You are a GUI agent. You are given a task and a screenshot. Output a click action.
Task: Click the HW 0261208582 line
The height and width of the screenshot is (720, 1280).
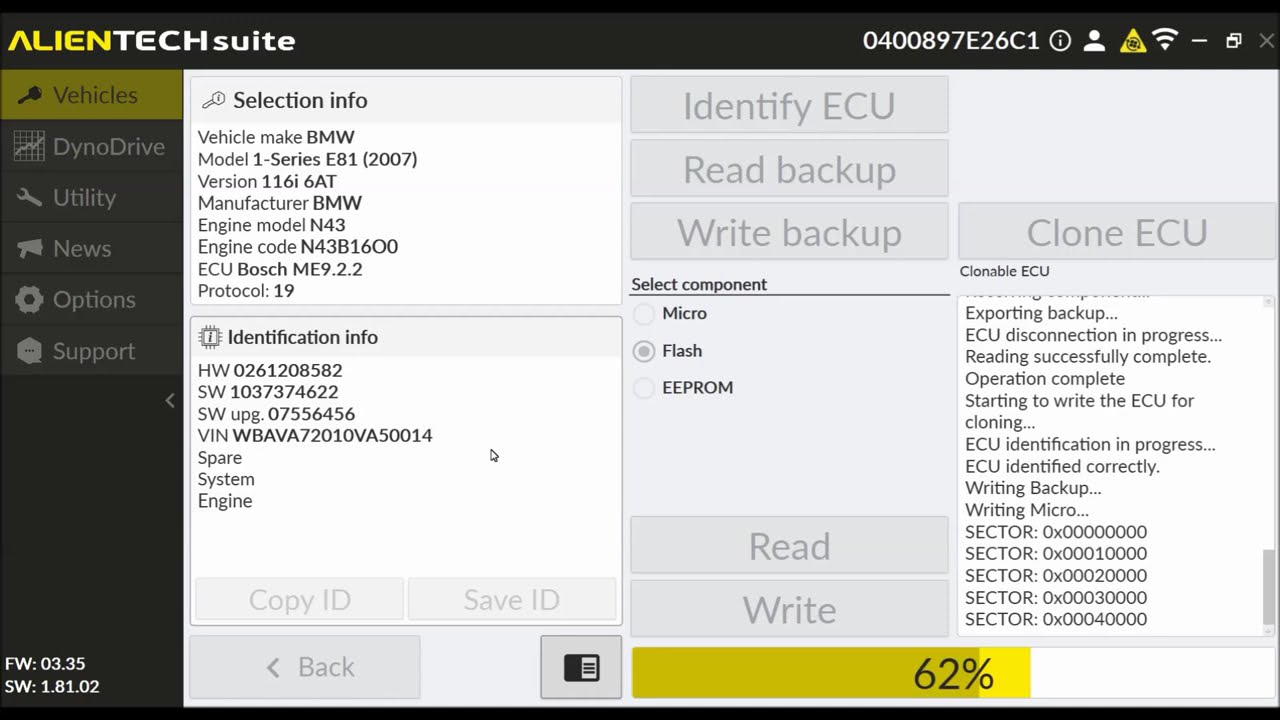pos(270,370)
